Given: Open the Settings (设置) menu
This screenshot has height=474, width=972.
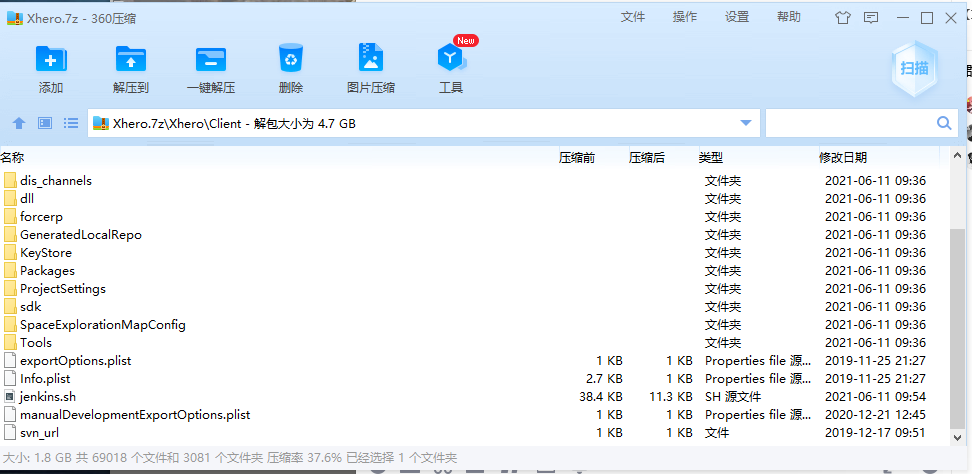Looking at the screenshot, I should (x=737, y=17).
